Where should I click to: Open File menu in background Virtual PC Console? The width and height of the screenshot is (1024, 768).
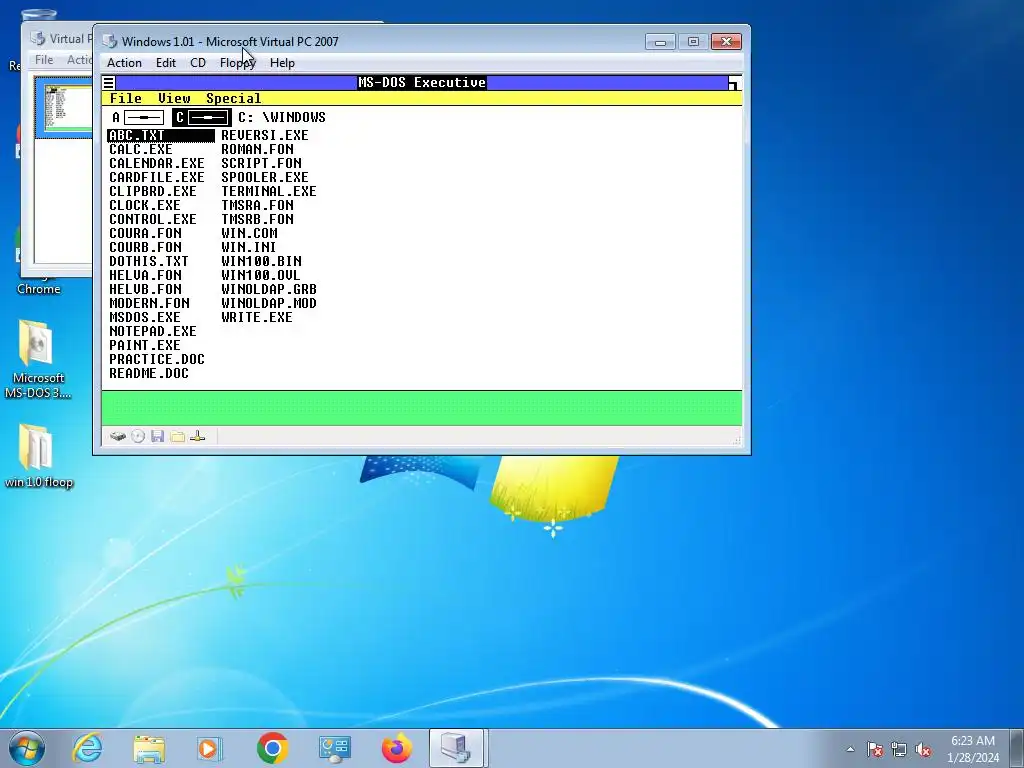pyautogui.click(x=44, y=59)
